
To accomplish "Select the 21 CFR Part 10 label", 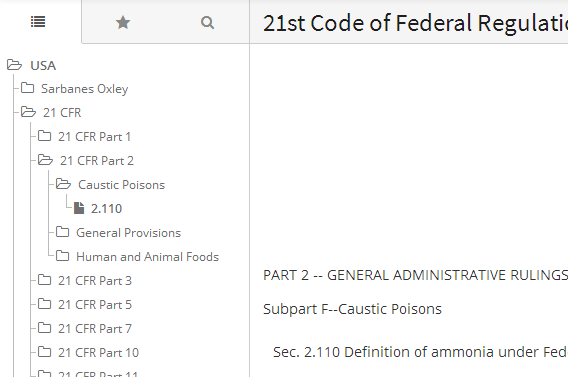I will pos(99,352).
